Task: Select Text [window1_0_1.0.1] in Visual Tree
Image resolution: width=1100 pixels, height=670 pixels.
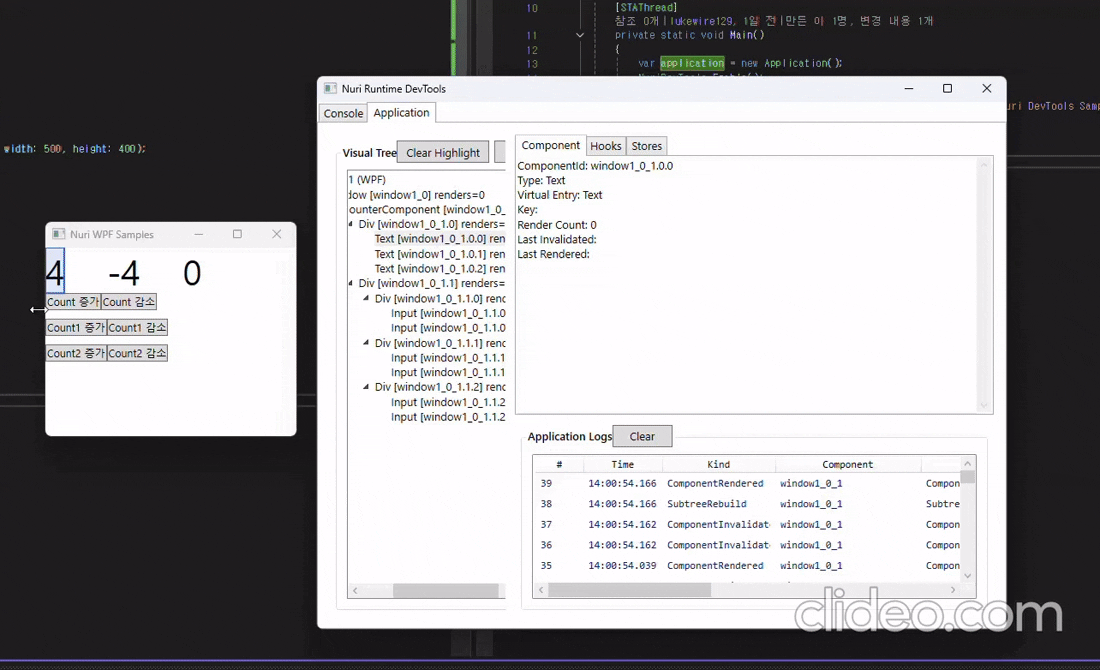Action: click(440, 254)
